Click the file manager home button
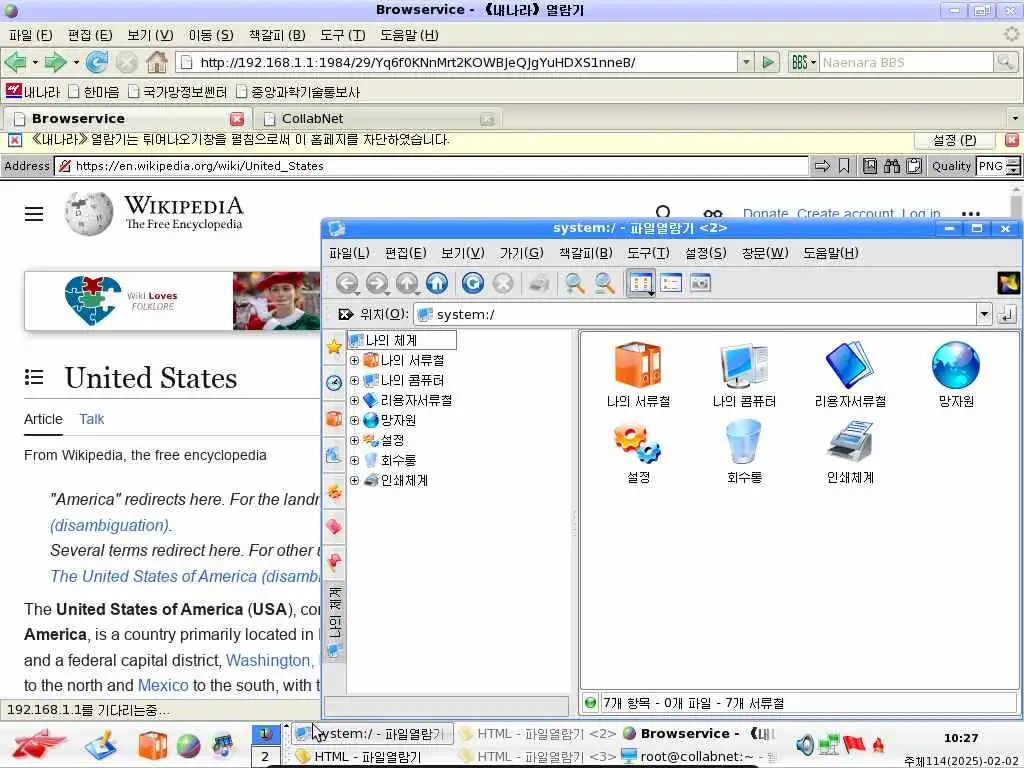Screen dimensions: 1024x768 (437, 283)
